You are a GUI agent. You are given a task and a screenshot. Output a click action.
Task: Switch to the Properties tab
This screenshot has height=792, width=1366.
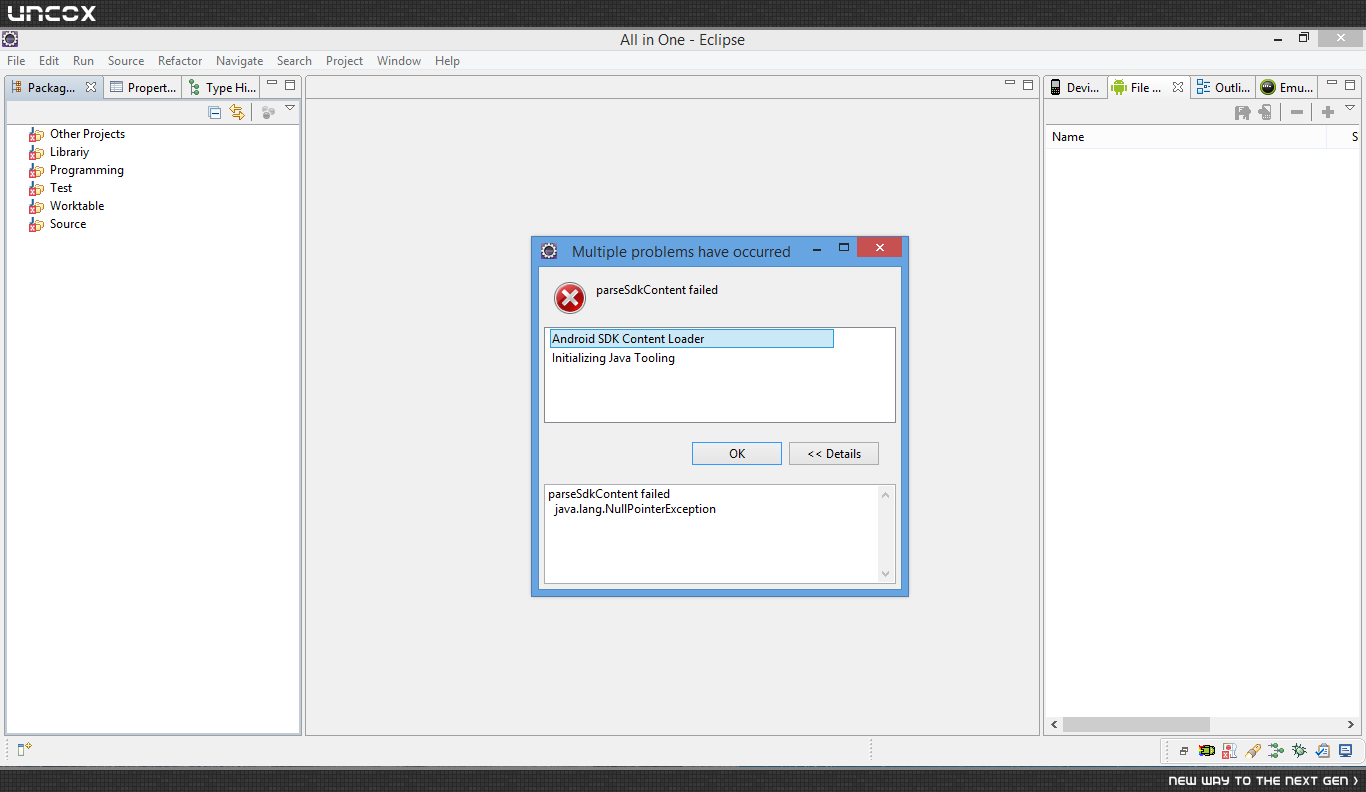[x=143, y=88]
